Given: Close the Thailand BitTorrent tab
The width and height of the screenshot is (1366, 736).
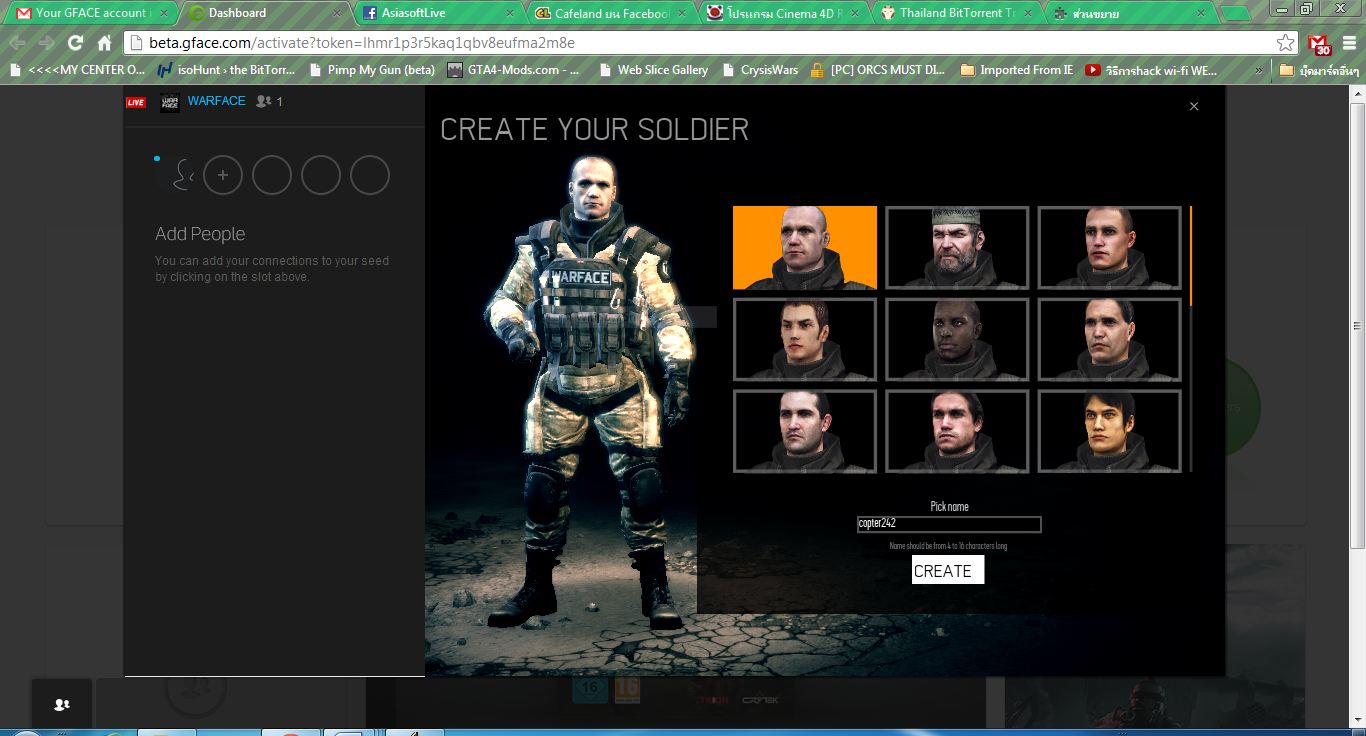Looking at the screenshot, I should click(x=1028, y=13).
